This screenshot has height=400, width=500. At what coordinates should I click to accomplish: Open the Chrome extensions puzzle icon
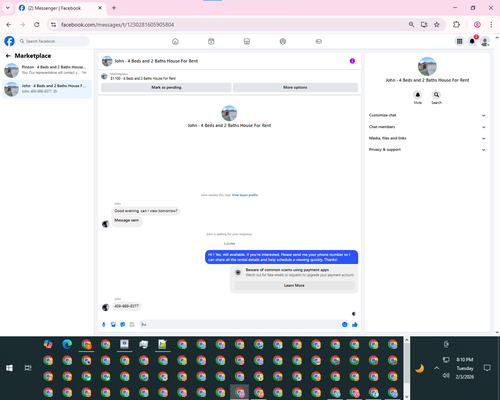456,24
